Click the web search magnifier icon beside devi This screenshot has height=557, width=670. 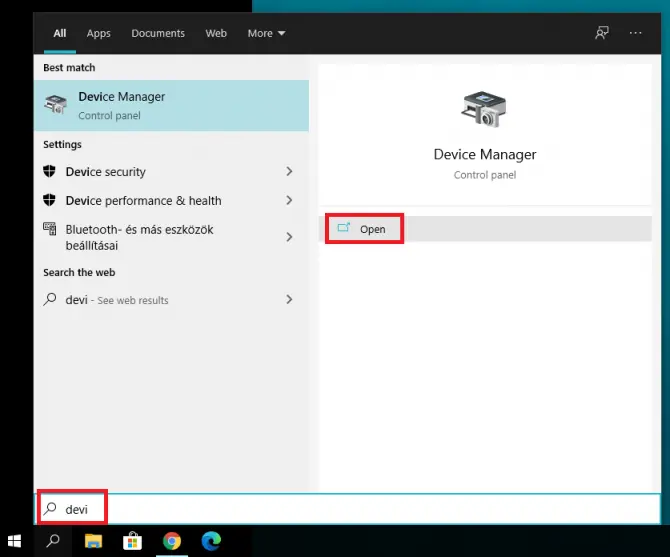50,299
